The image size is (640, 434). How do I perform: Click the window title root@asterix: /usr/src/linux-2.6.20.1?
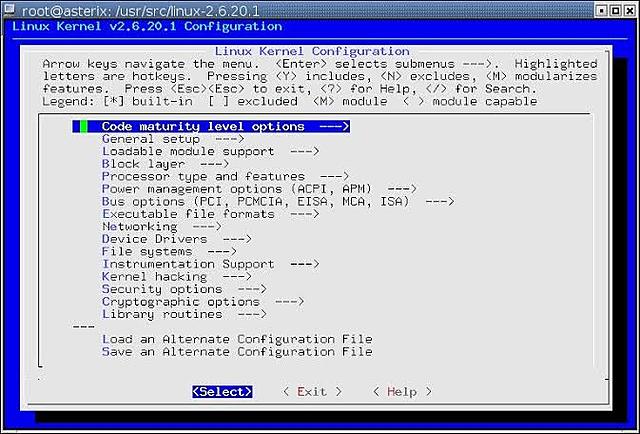click(140, 11)
